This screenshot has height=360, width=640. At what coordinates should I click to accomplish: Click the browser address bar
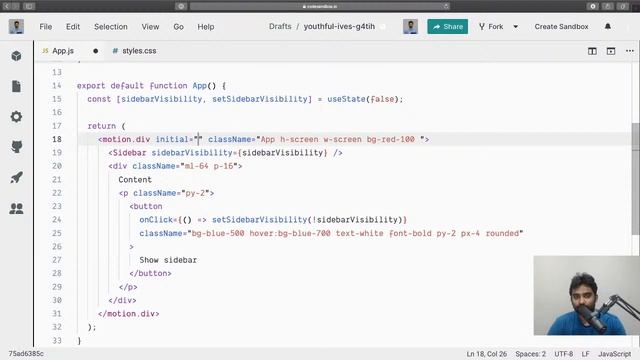pos(320,6)
